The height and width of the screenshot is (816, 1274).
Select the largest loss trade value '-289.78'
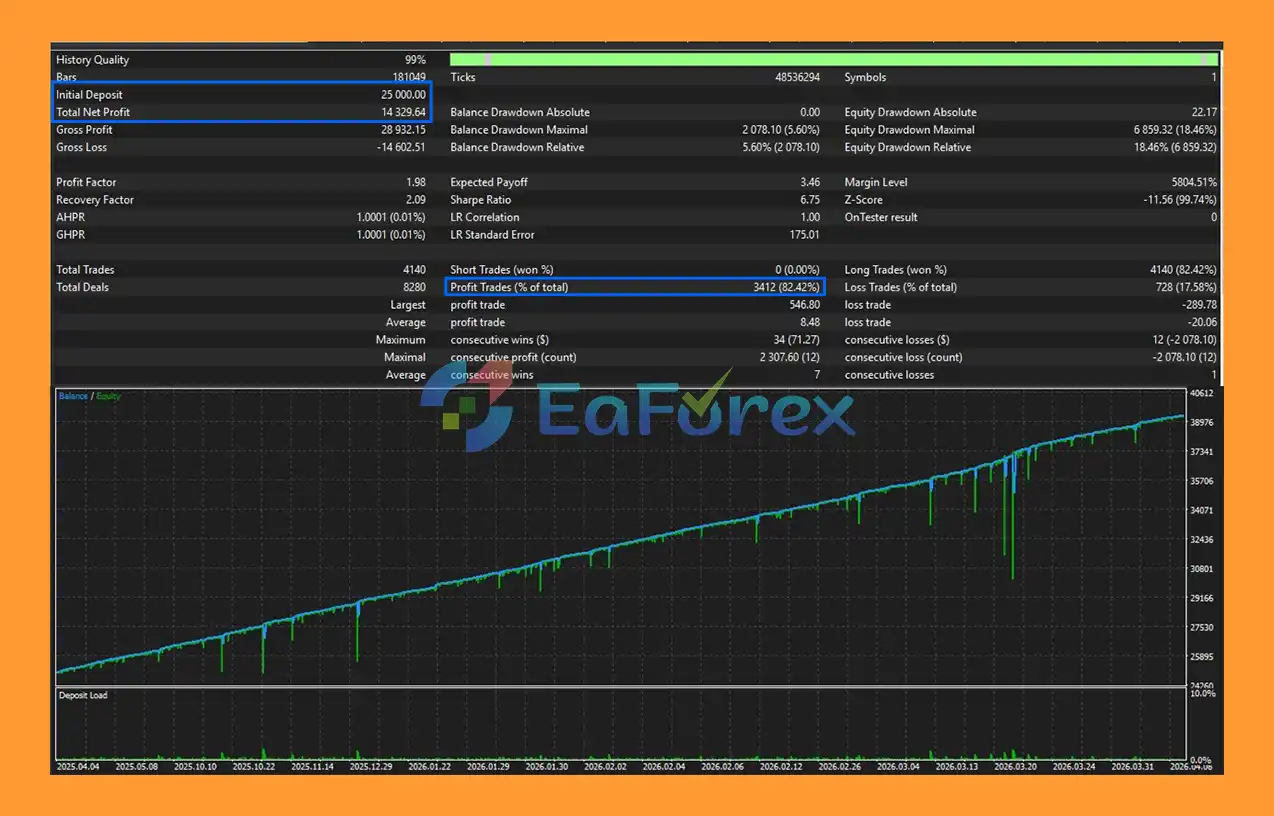click(1199, 305)
